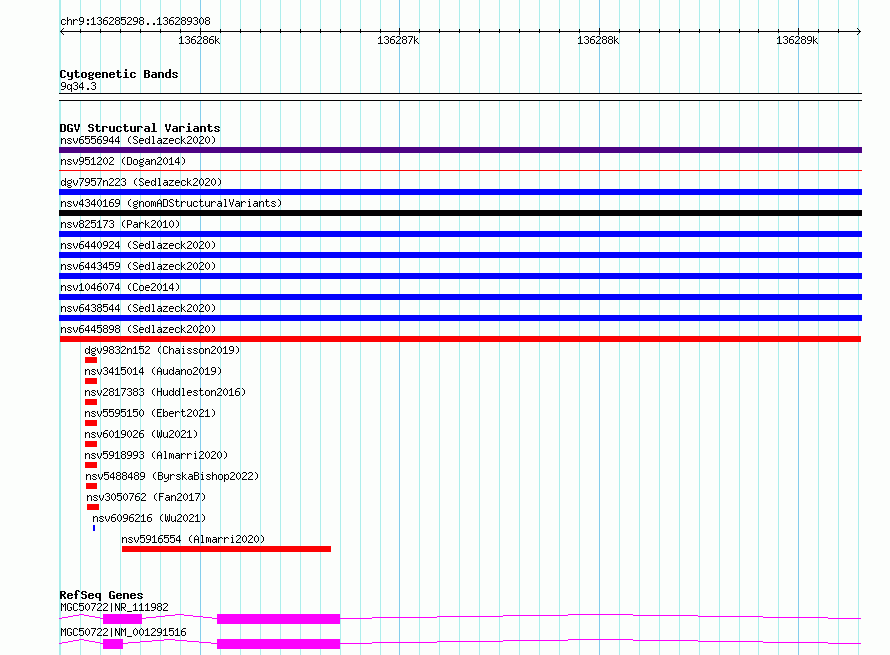Open nsv951202 (Dogan2014) label
The width and height of the screenshot is (890, 655).
point(123,161)
